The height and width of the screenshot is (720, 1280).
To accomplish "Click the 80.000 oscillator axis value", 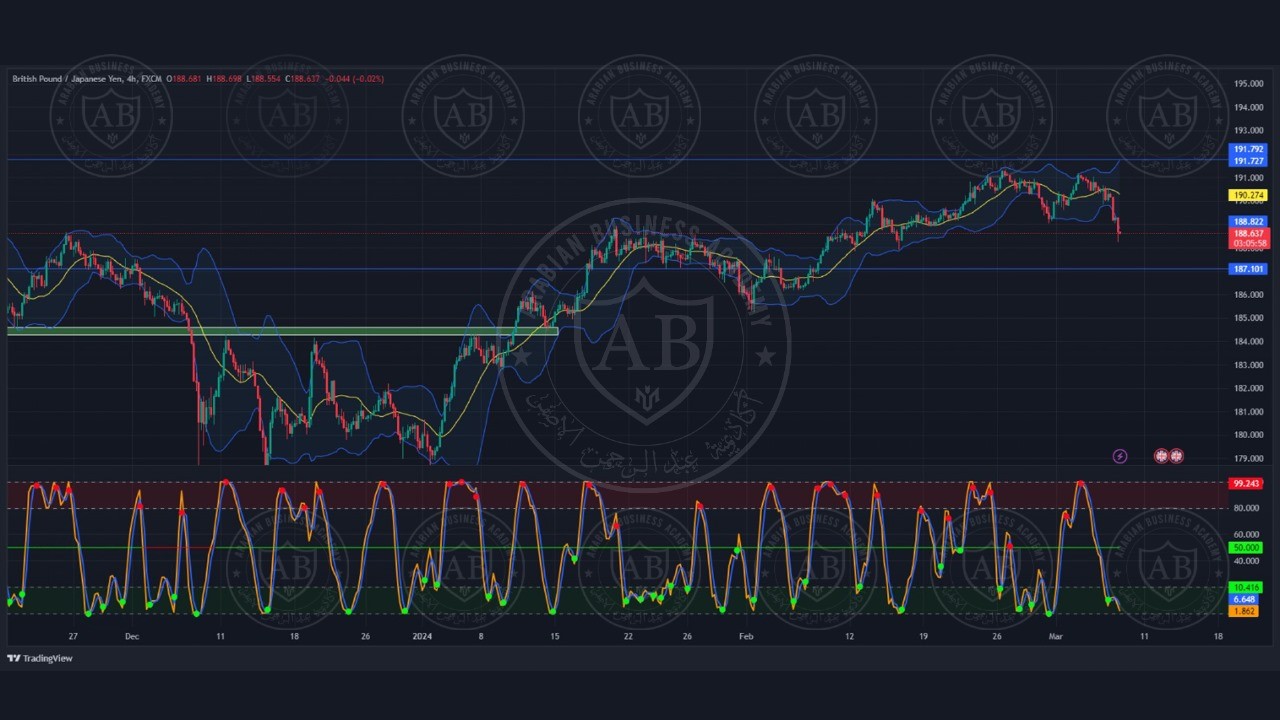I will tap(1245, 508).
